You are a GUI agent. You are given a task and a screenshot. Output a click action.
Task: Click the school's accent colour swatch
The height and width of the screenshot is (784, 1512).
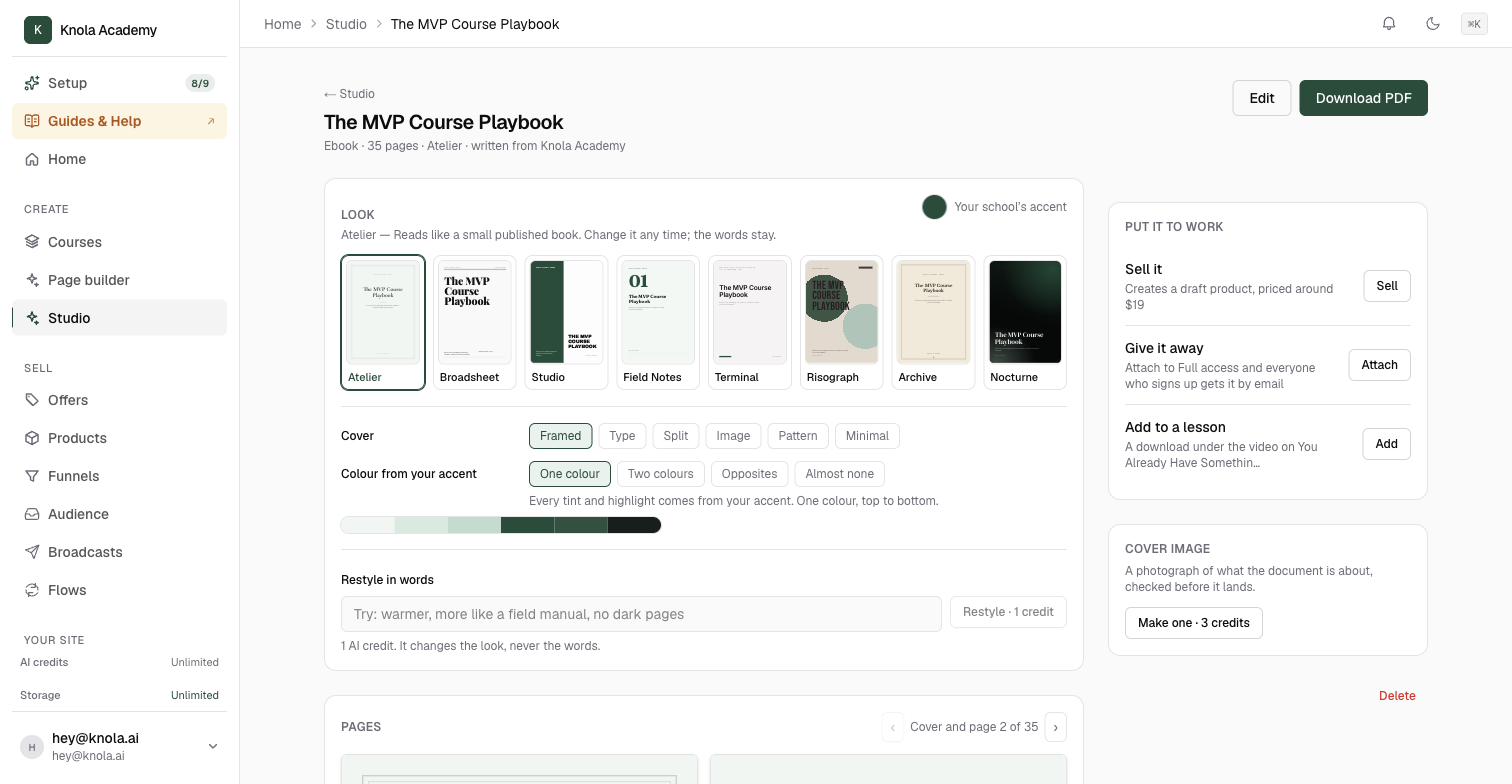(x=934, y=207)
